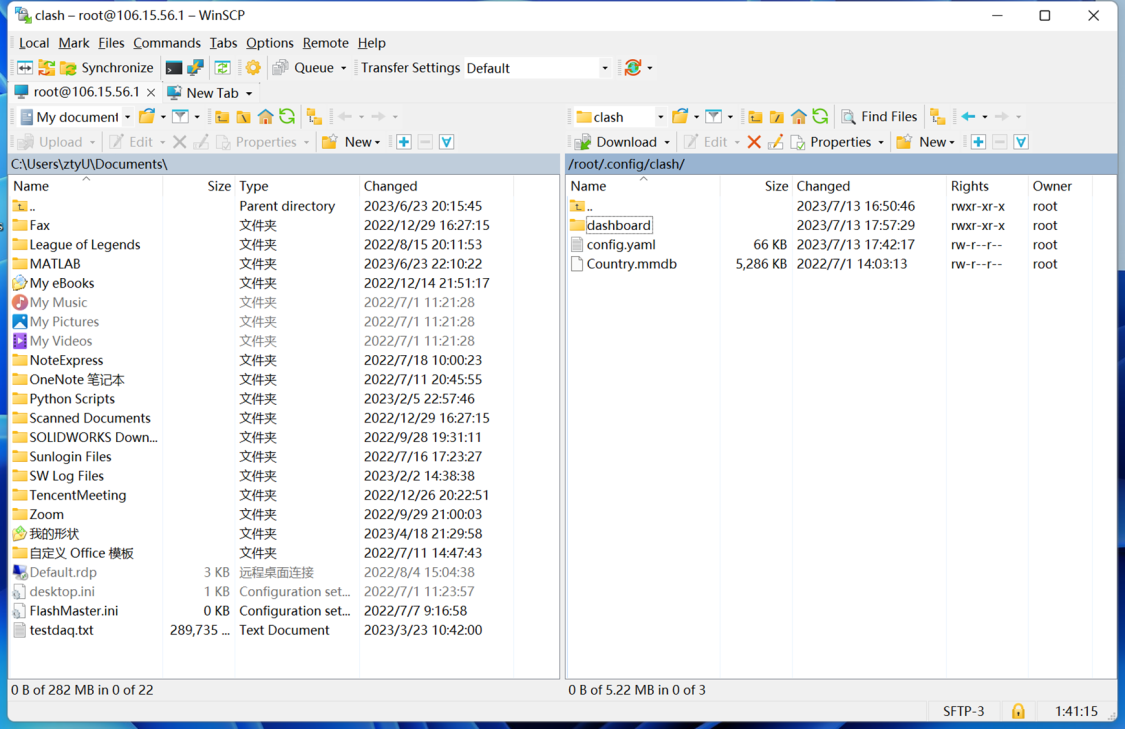Expand the remote filter dropdown arrow

730,117
